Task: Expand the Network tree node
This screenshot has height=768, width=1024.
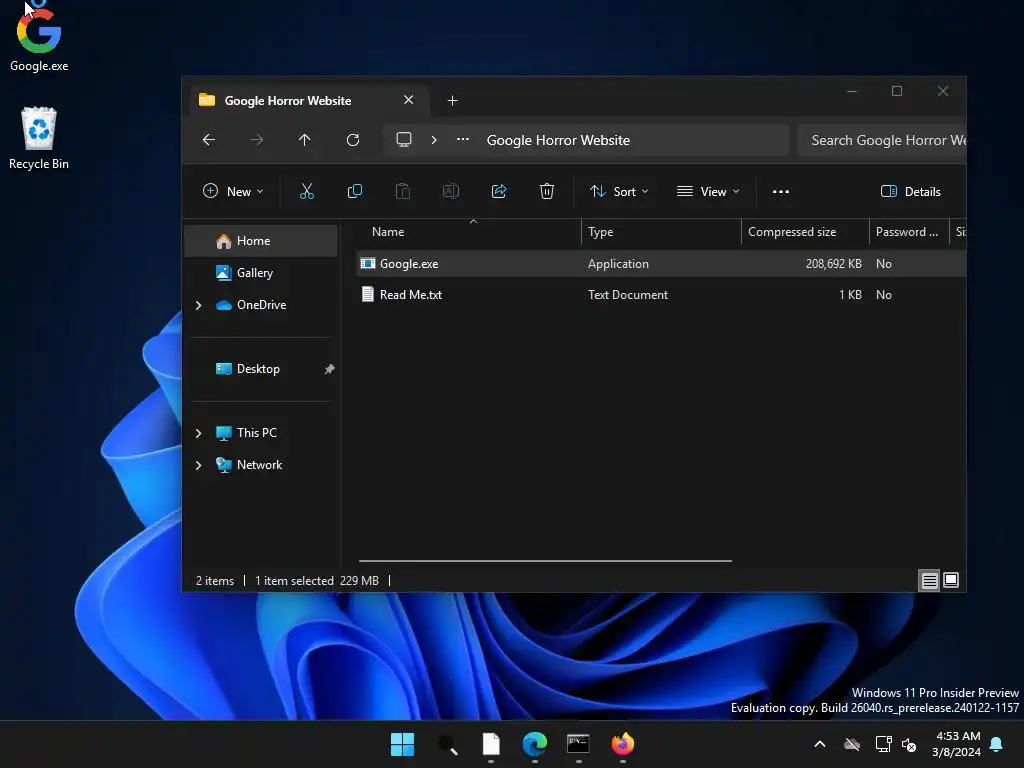Action: tap(199, 465)
